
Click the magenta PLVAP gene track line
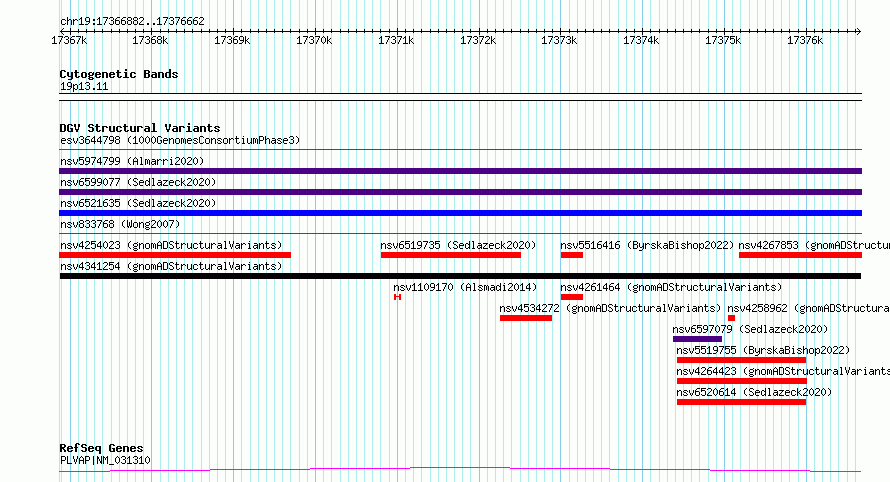pos(460,470)
